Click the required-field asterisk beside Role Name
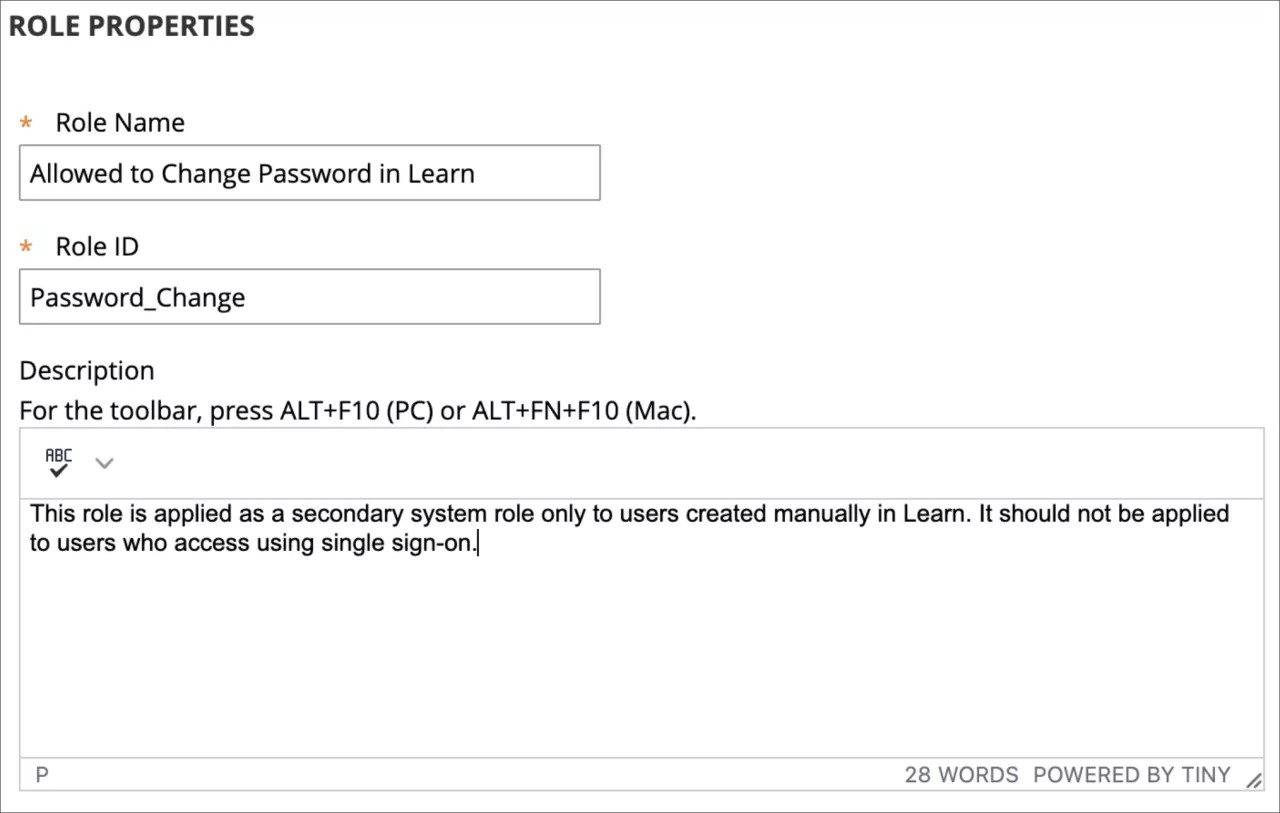 tap(24, 122)
